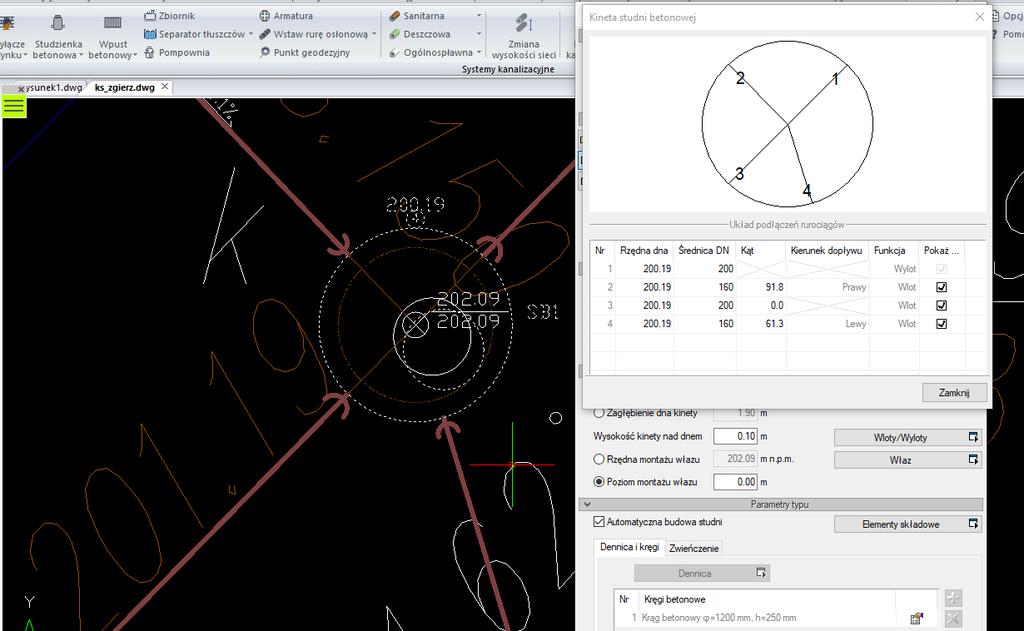Screen dimensions: 1024x631
Task: Click the Wpust betonowy tool icon
Action: click(112, 23)
